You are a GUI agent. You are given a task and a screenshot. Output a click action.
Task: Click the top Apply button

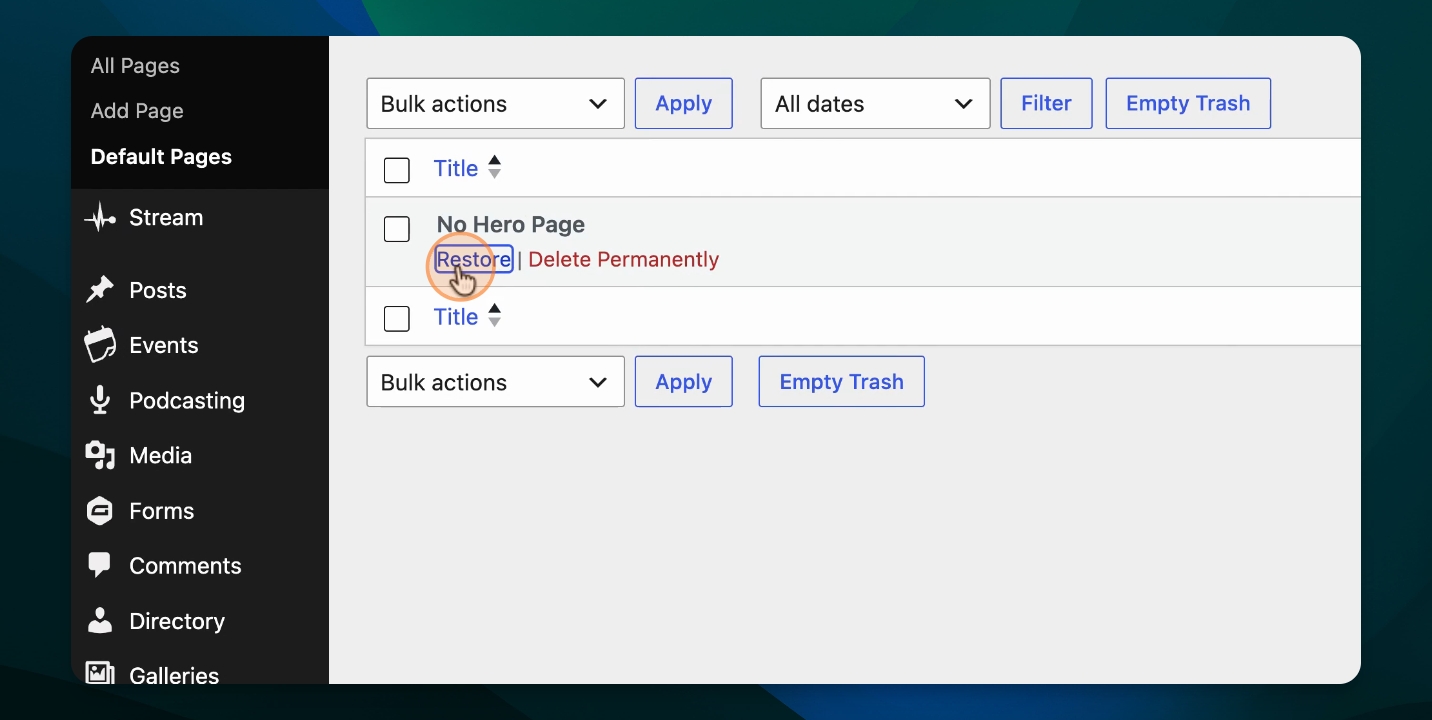coord(684,104)
